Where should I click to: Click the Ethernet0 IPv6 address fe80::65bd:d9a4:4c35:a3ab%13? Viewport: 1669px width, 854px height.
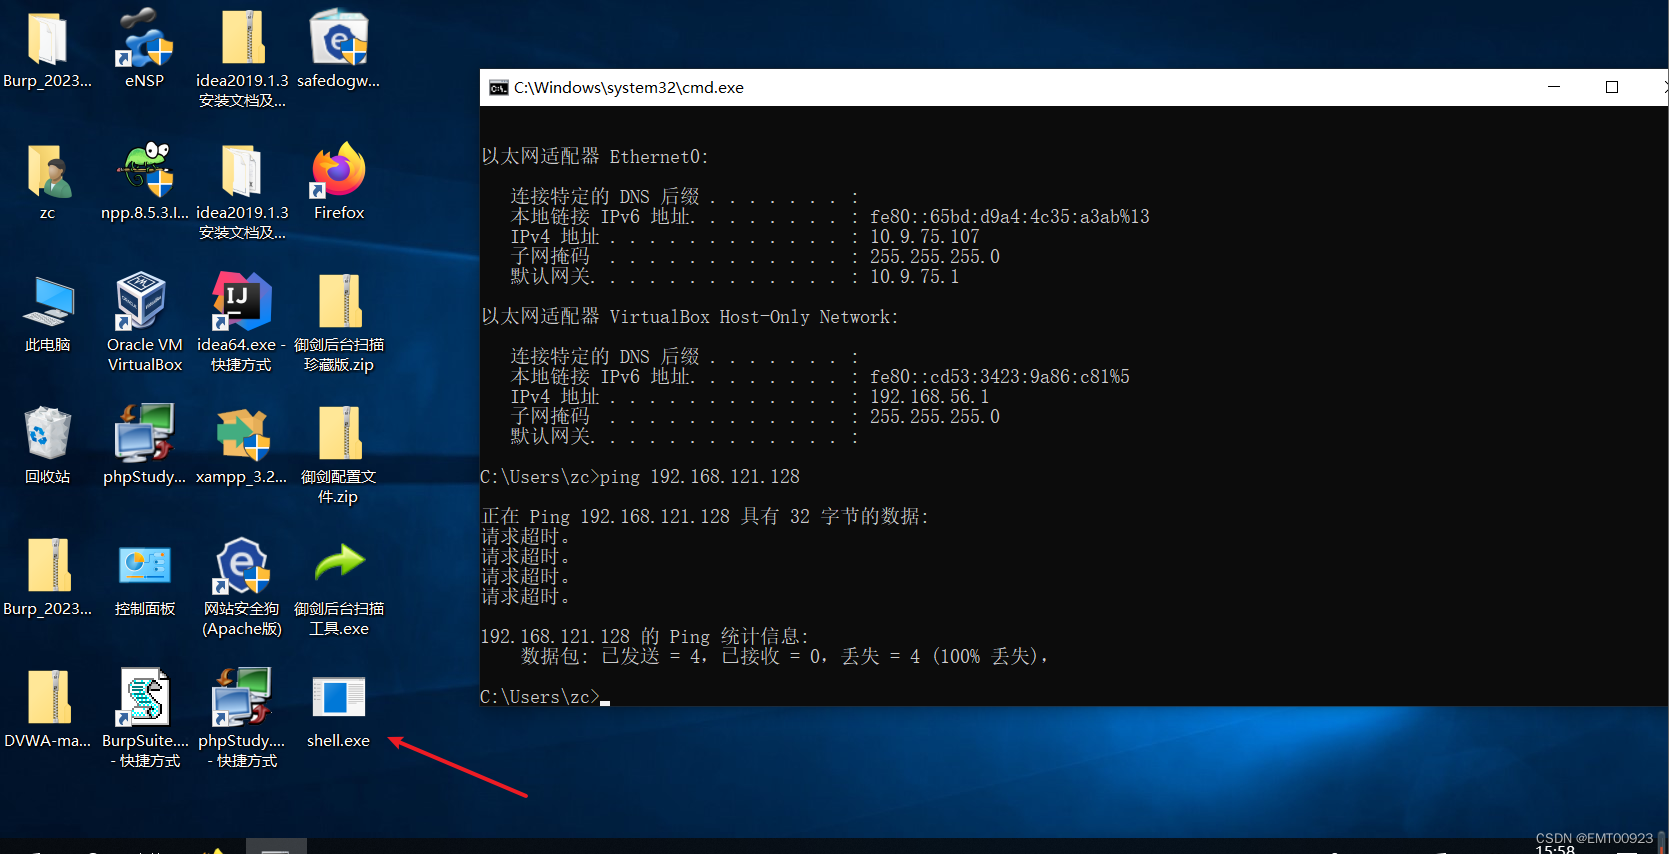point(1010,217)
